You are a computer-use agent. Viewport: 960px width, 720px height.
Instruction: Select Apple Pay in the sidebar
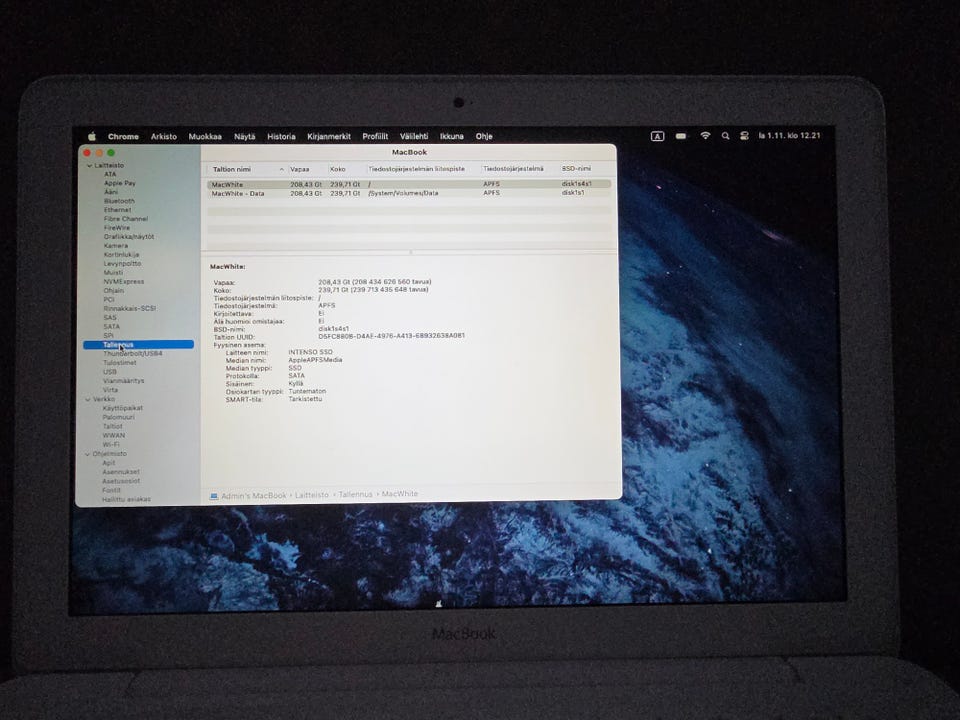pyautogui.click(x=120, y=183)
